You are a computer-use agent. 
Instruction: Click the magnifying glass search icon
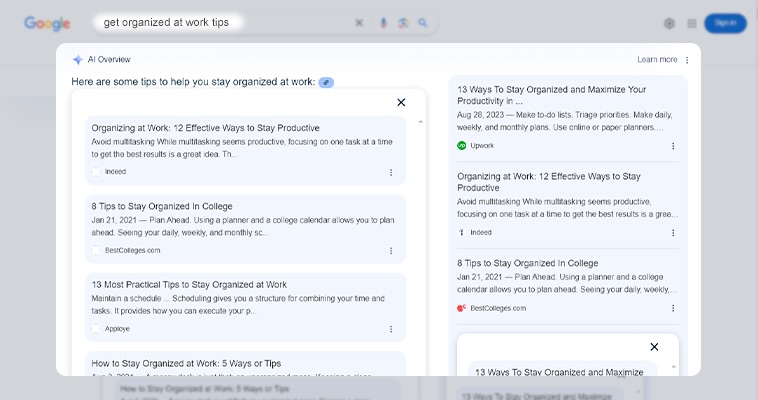coord(423,23)
